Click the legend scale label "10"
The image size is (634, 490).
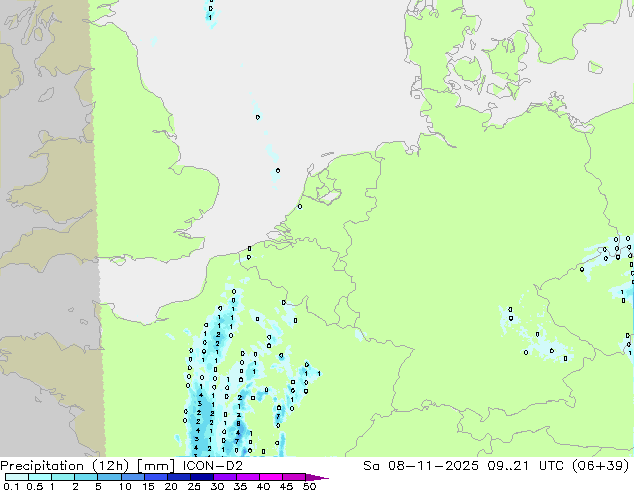point(125,486)
